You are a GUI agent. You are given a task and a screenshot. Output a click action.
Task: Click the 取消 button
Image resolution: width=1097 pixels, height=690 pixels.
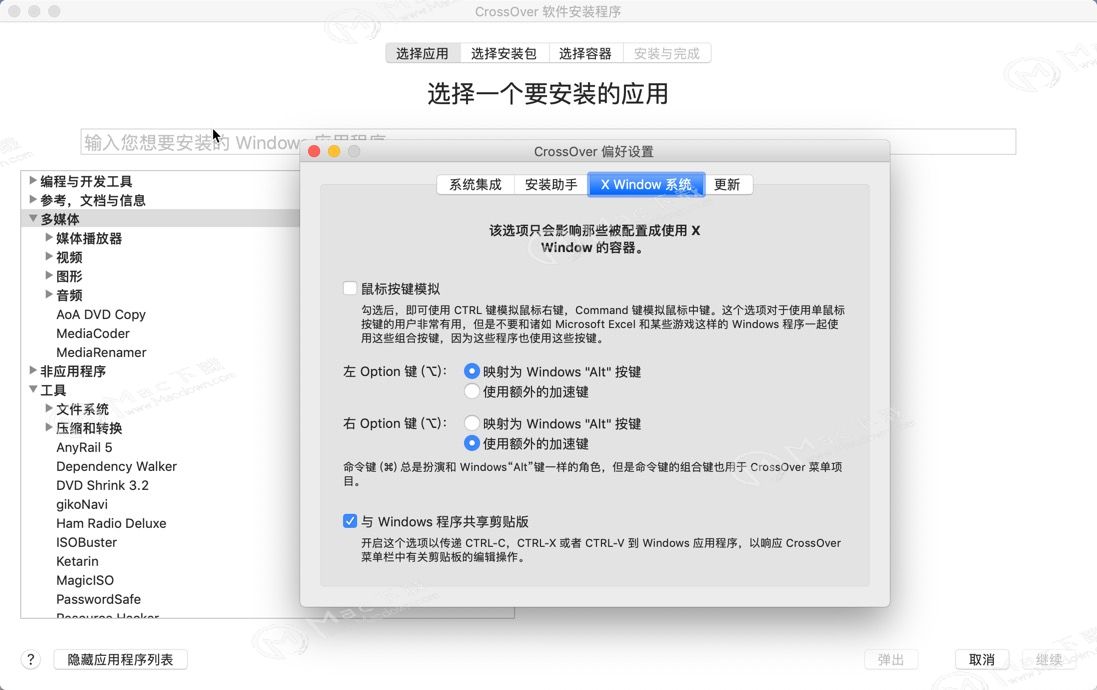coord(982,659)
